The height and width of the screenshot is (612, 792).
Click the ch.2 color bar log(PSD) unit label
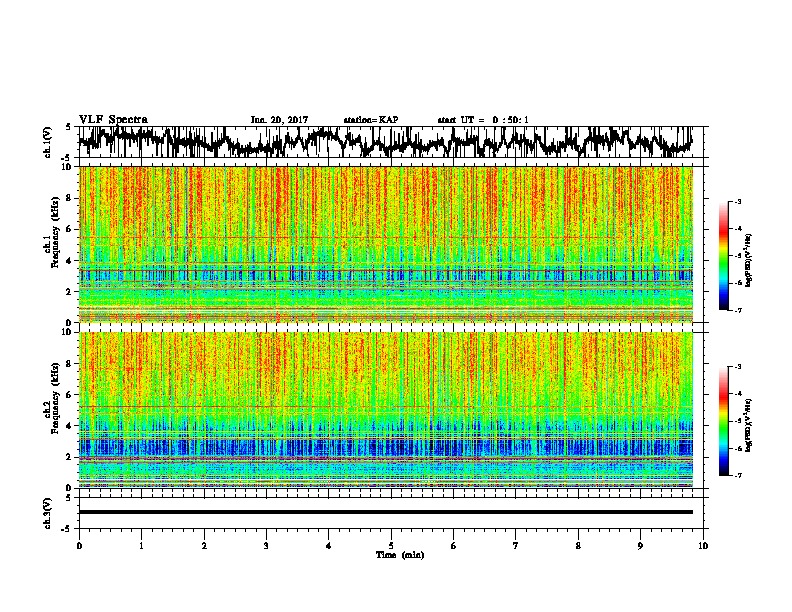click(x=748, y=426)
